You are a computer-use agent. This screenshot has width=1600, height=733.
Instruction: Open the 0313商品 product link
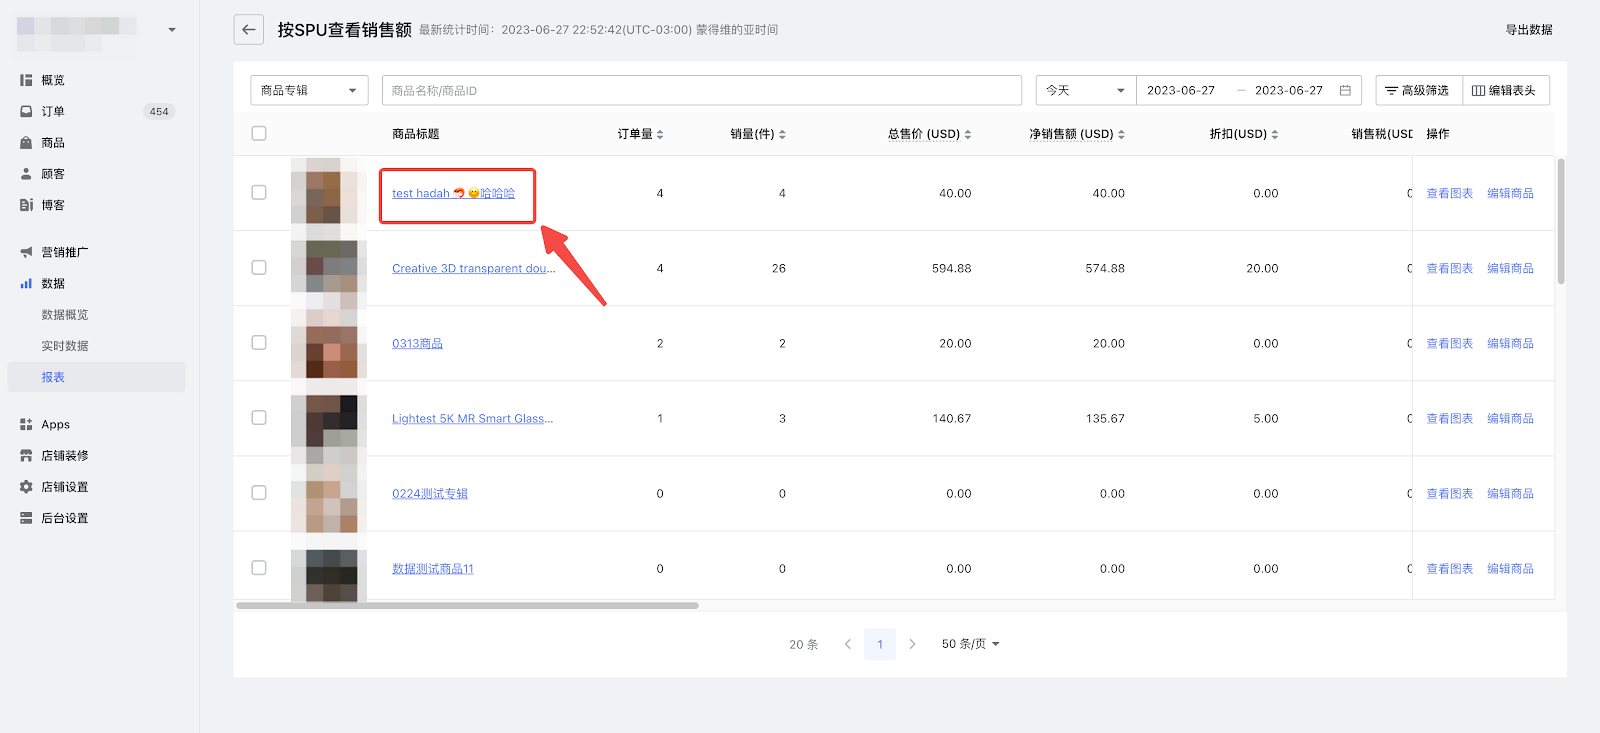point(417,343)
